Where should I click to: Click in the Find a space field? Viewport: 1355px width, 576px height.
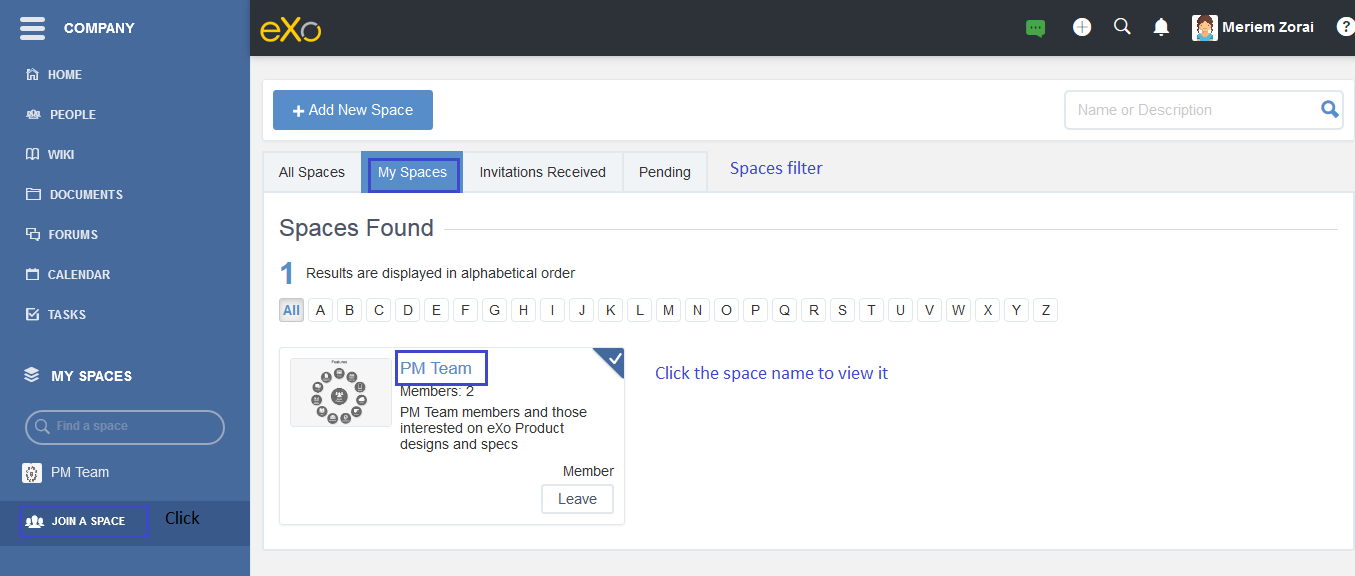click(x=125, y=426)
